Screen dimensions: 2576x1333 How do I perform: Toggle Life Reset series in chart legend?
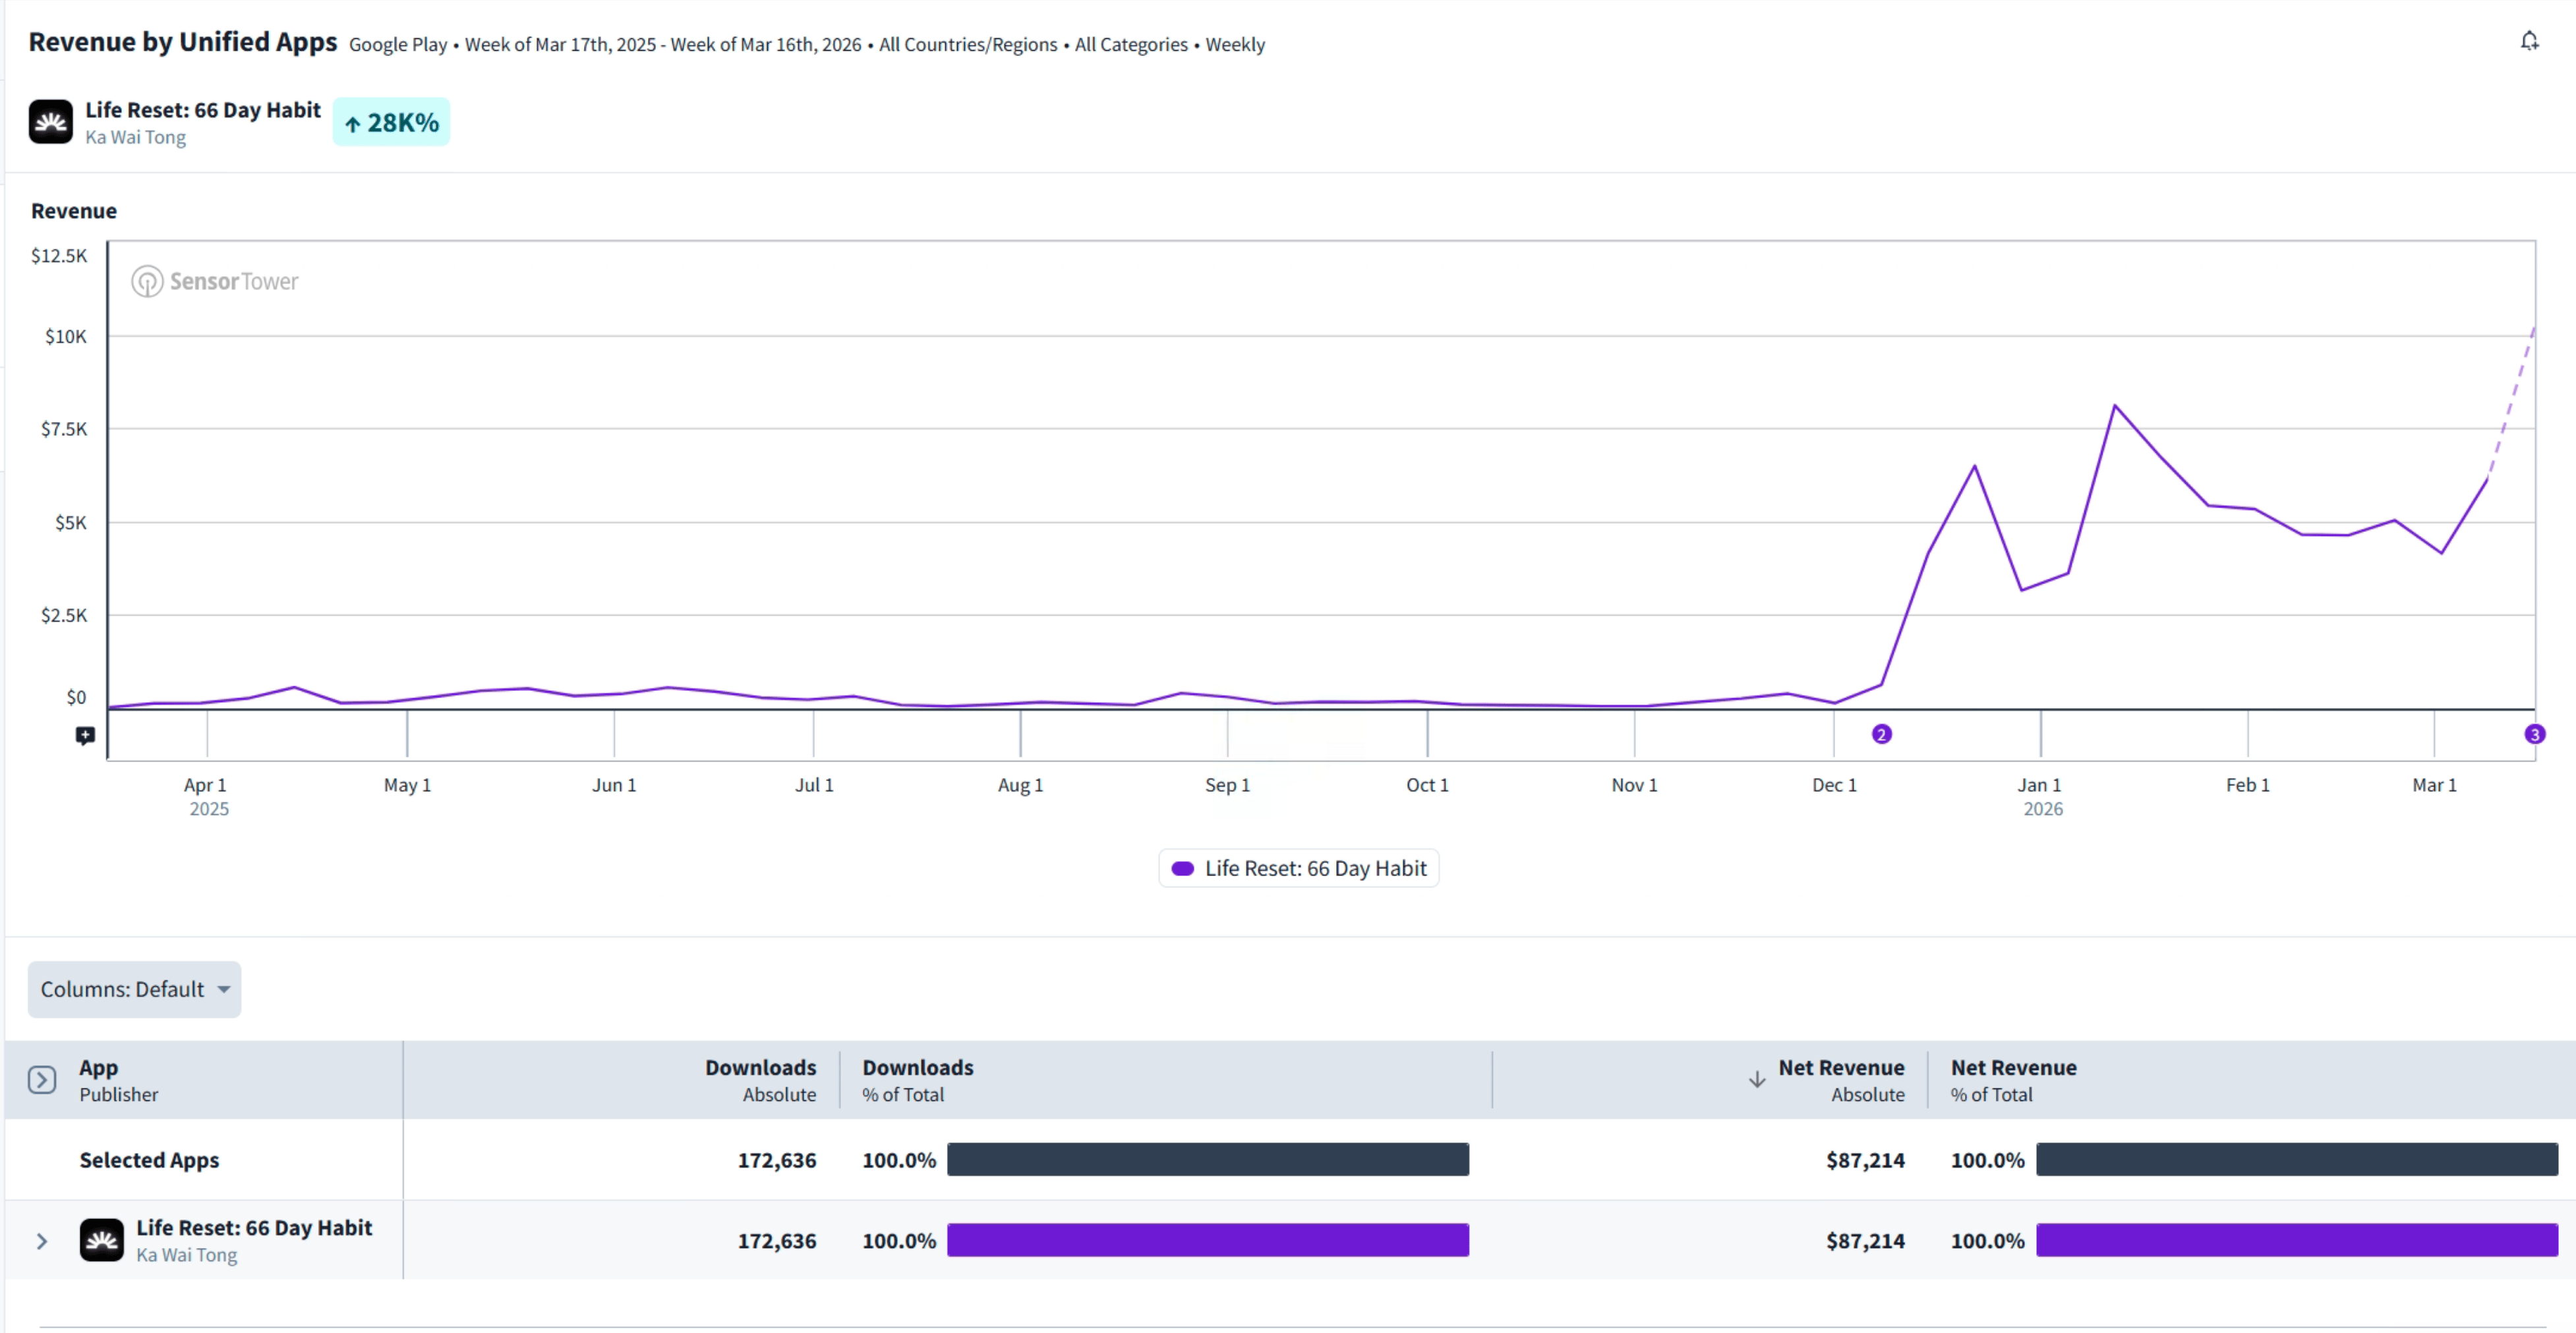point(1314,868)
